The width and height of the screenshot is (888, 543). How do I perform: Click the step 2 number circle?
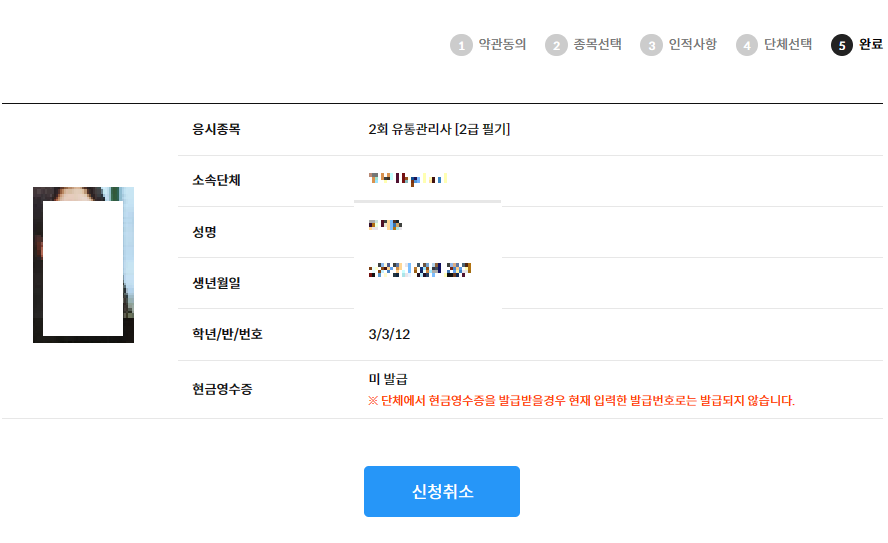pyautogui.click(x=556, y=46)
